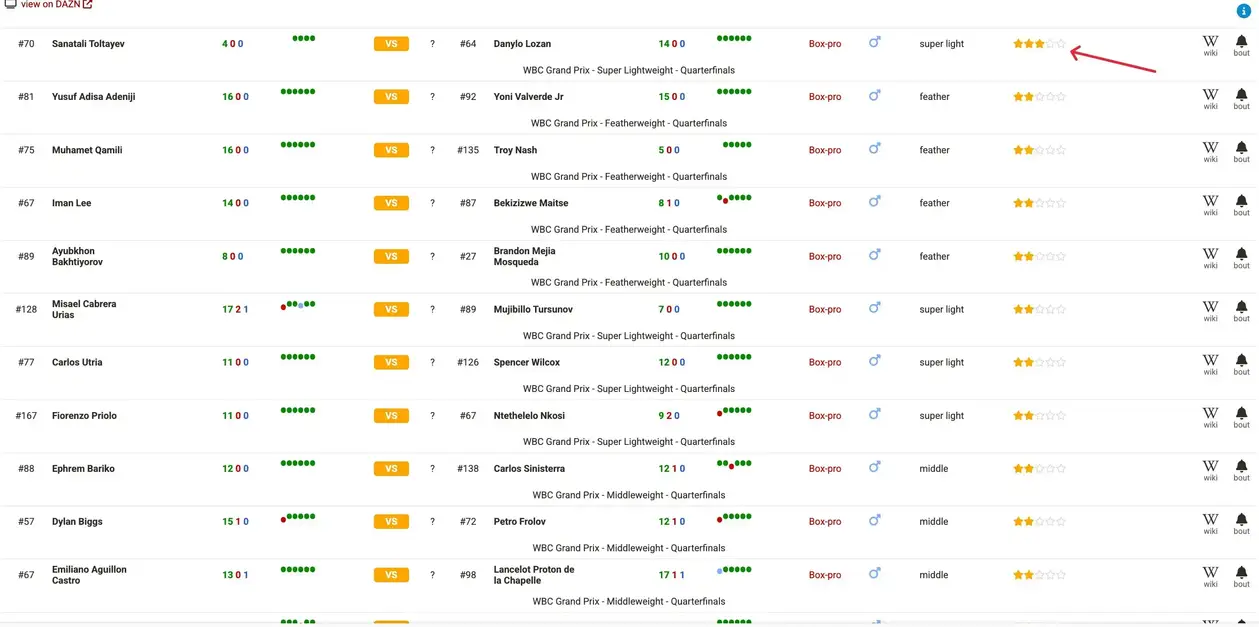Open Lancelot Proton de la Chapelle profile
The width and height of the screenshot is (1259, 627).
534,575
